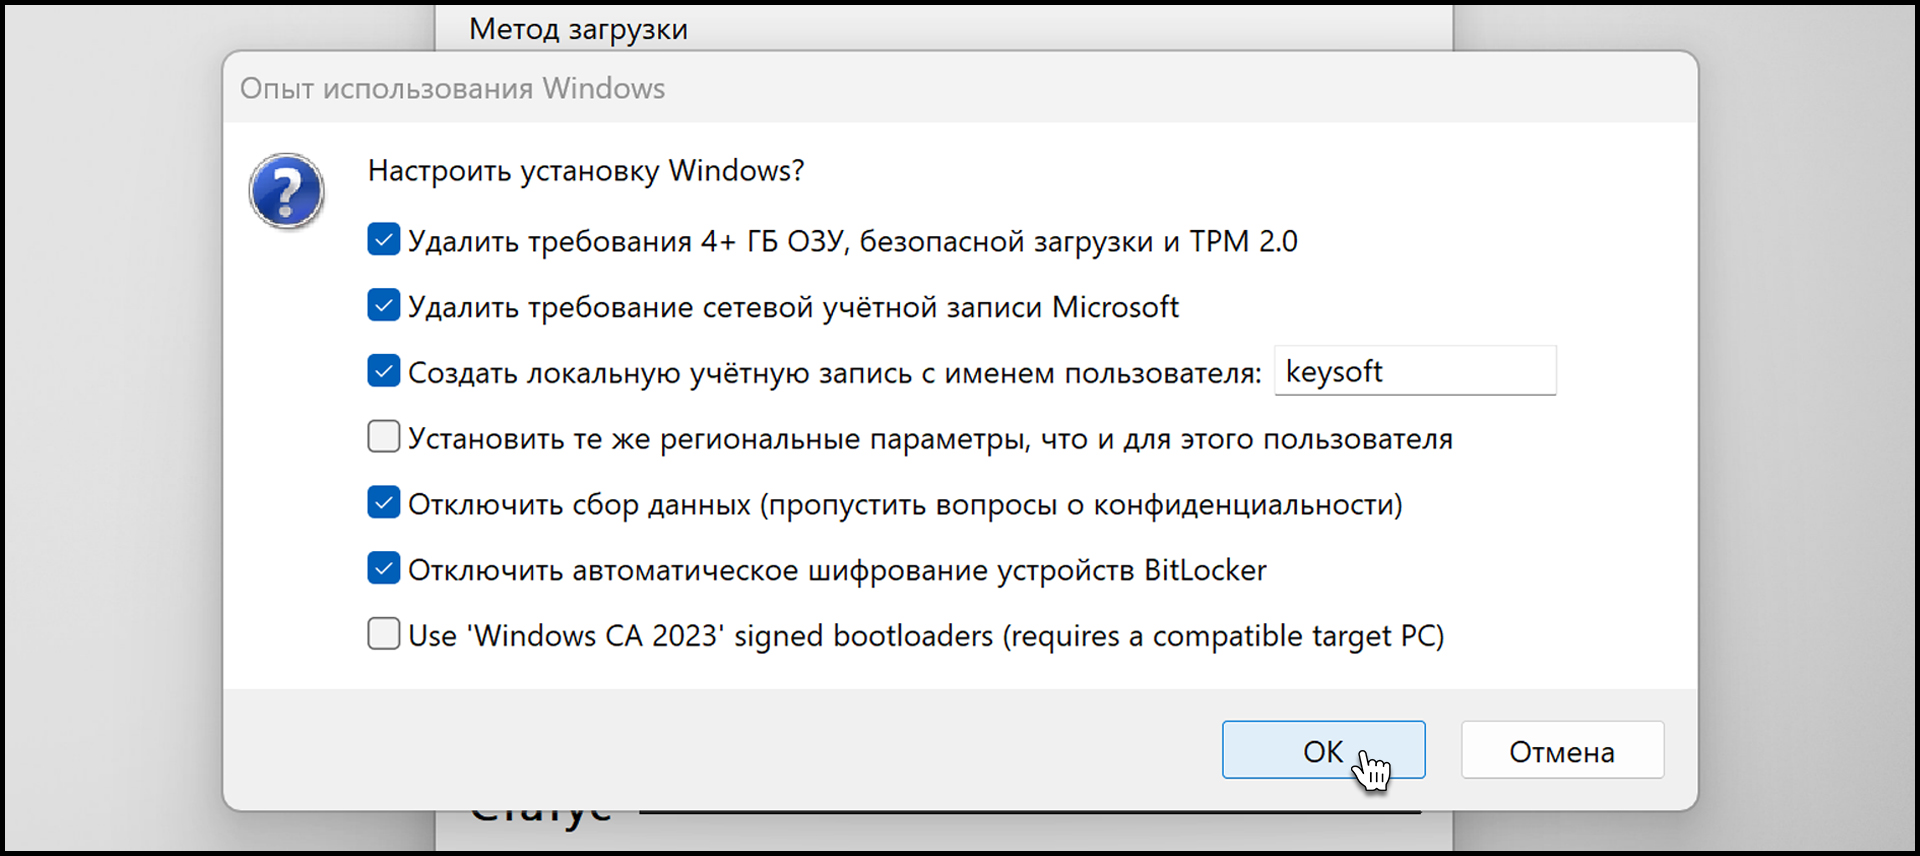Click the 'Use Windows CA 2023 signed bootloaders' label text
This screenshot has width=1920, height=856.
pyautogui.click(x=925, y=636)
